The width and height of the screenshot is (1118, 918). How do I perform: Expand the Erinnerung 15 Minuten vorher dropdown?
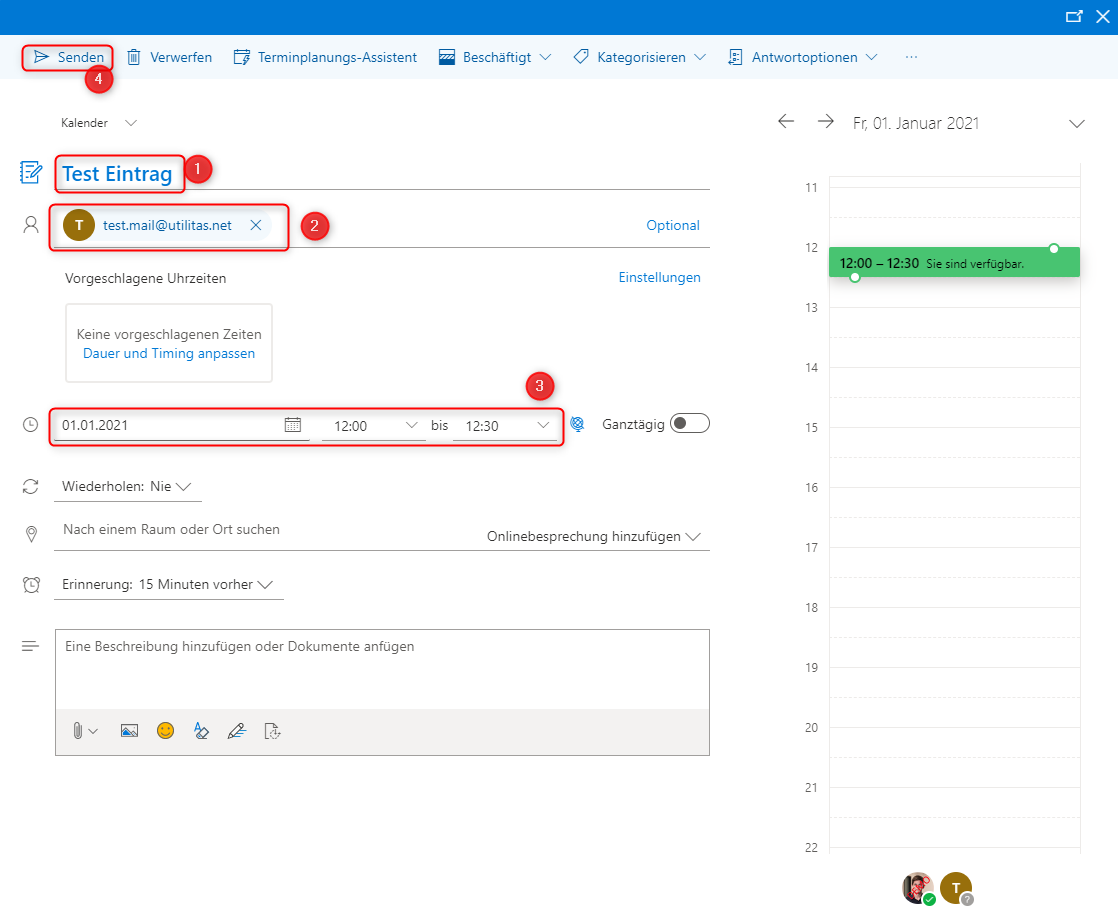[168, 585]
